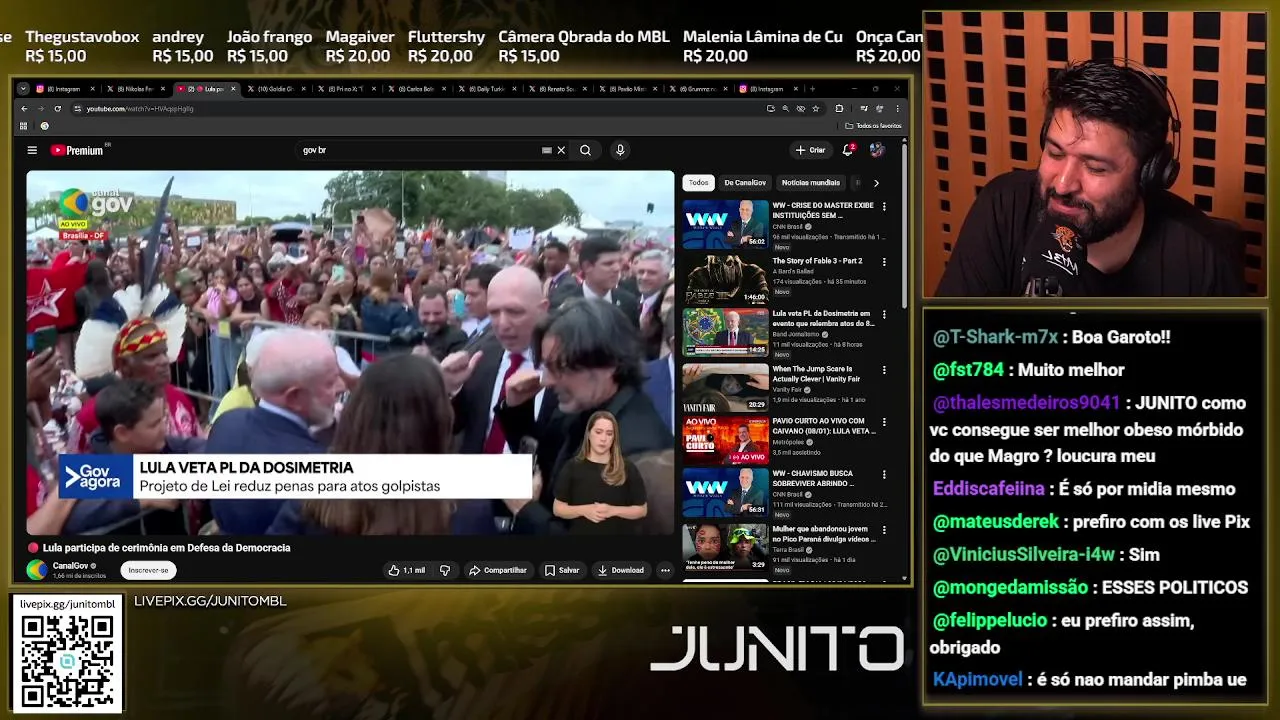Open YouTube notifications bell
The height and width of the screenshot is (720, 1280).
[848, 150]
